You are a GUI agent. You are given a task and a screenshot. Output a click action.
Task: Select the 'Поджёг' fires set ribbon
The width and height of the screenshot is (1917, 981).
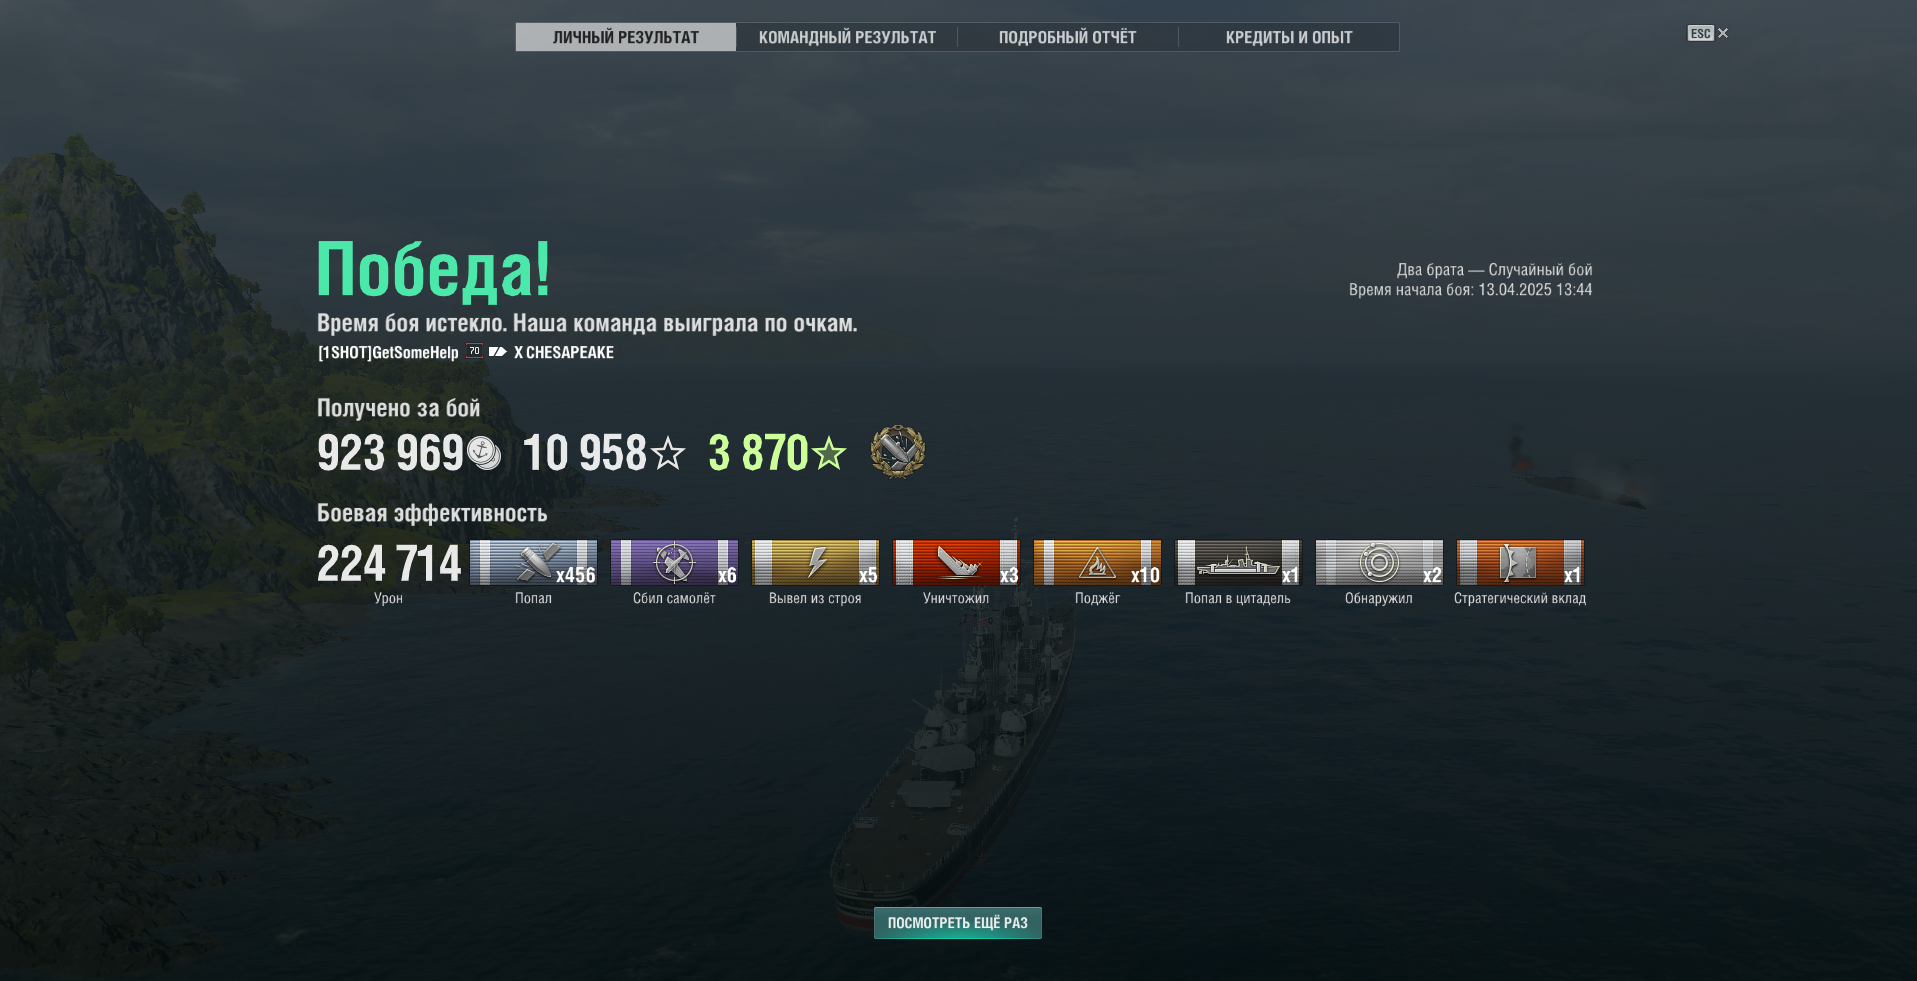point(1097,562)
